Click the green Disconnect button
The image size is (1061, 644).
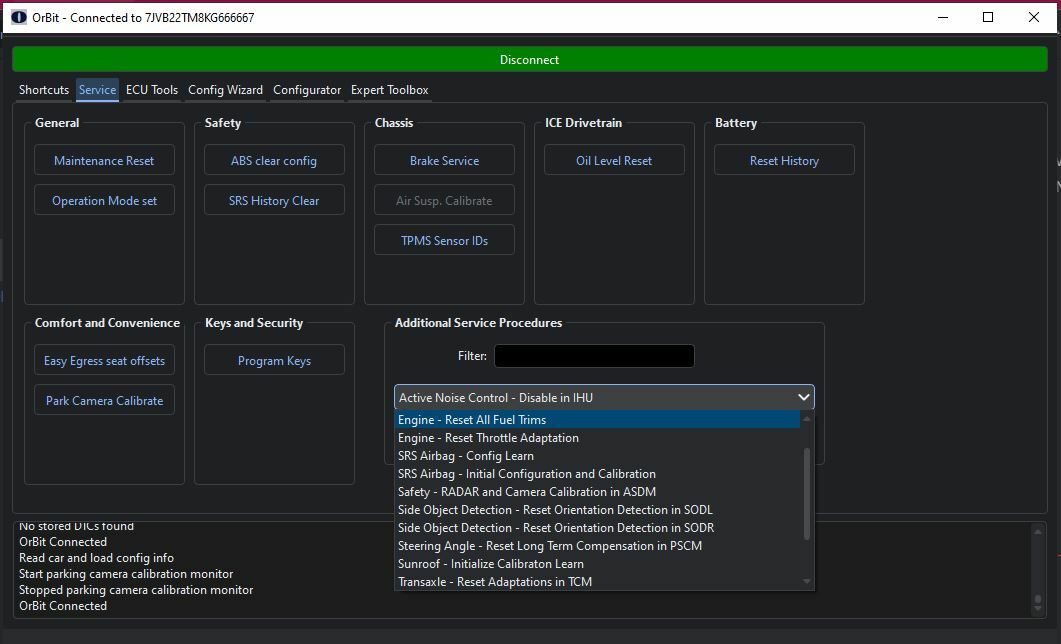pyautogui.click(x=529, y=60)
